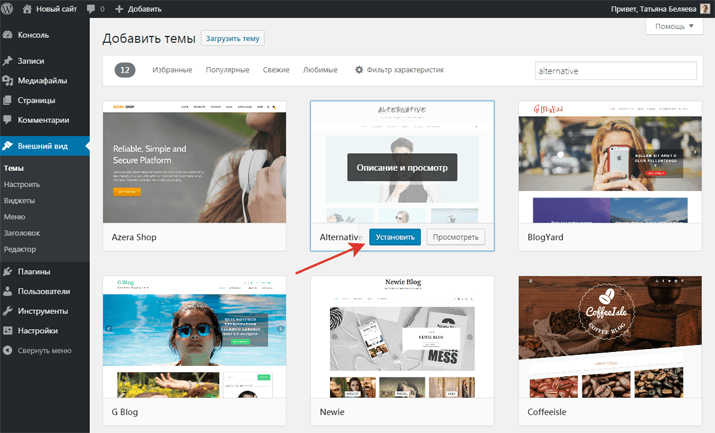Open the G Blog theme screenshot
The width and height of the screenshot is (715, 433).
tap(195, 337)
